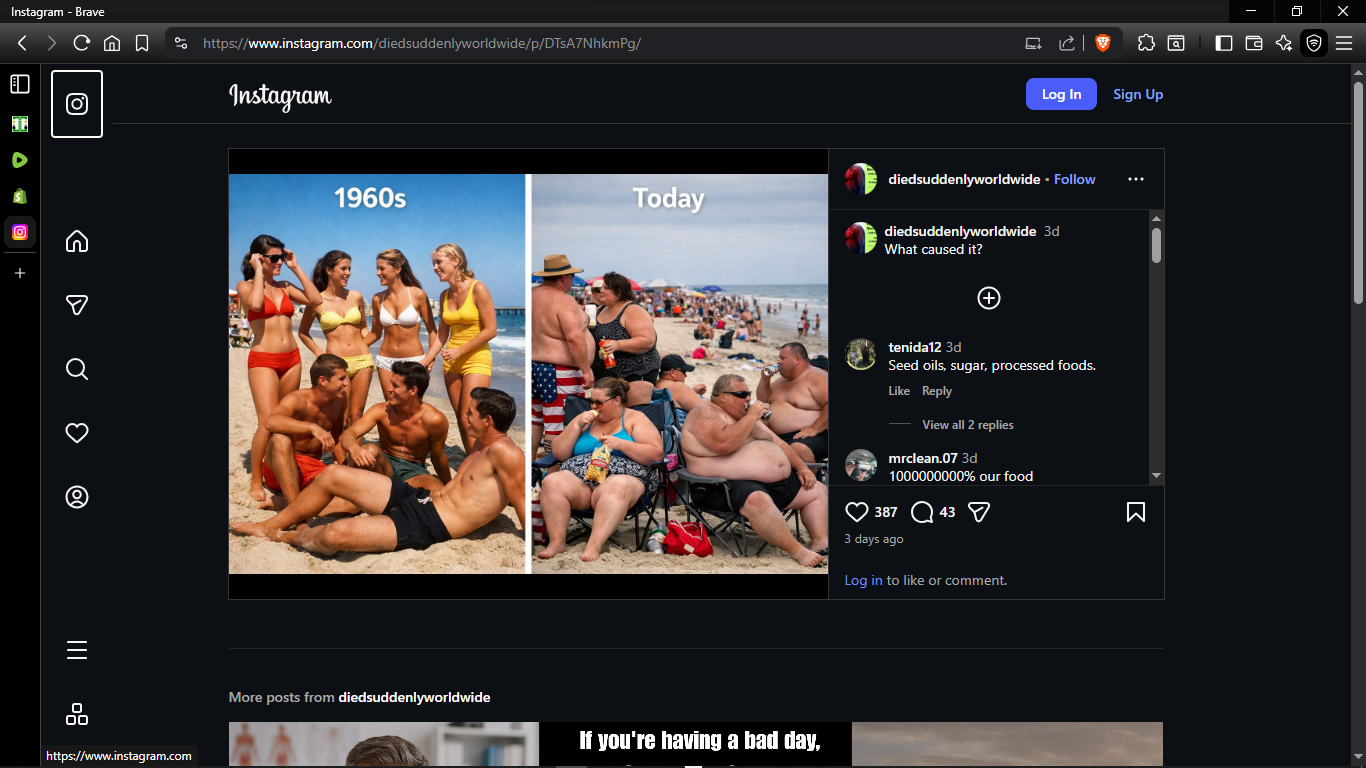Load more comments with plus circle
The height and width of the screenshot is (768, 1366).
point(988,298)
